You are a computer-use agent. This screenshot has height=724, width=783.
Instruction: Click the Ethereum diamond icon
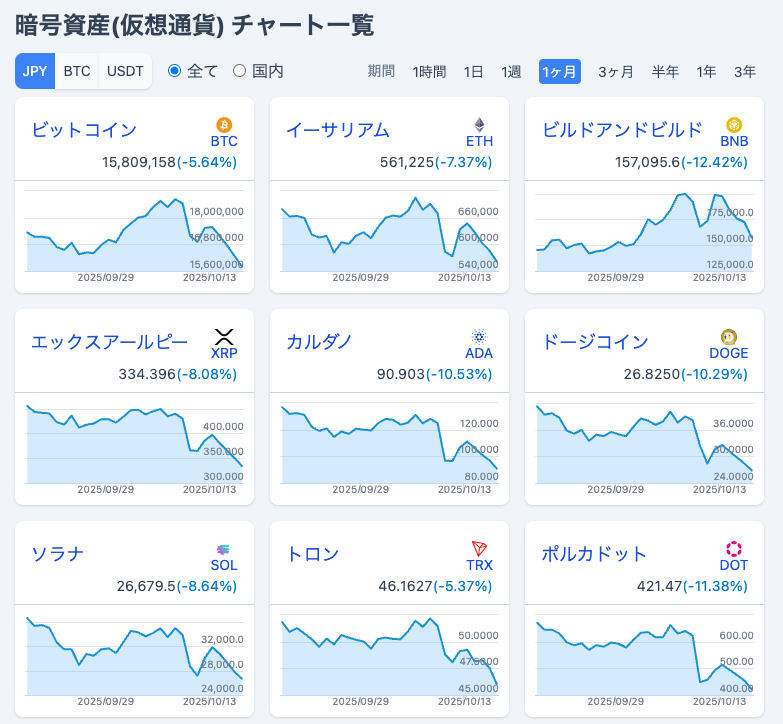coord(479,125)
